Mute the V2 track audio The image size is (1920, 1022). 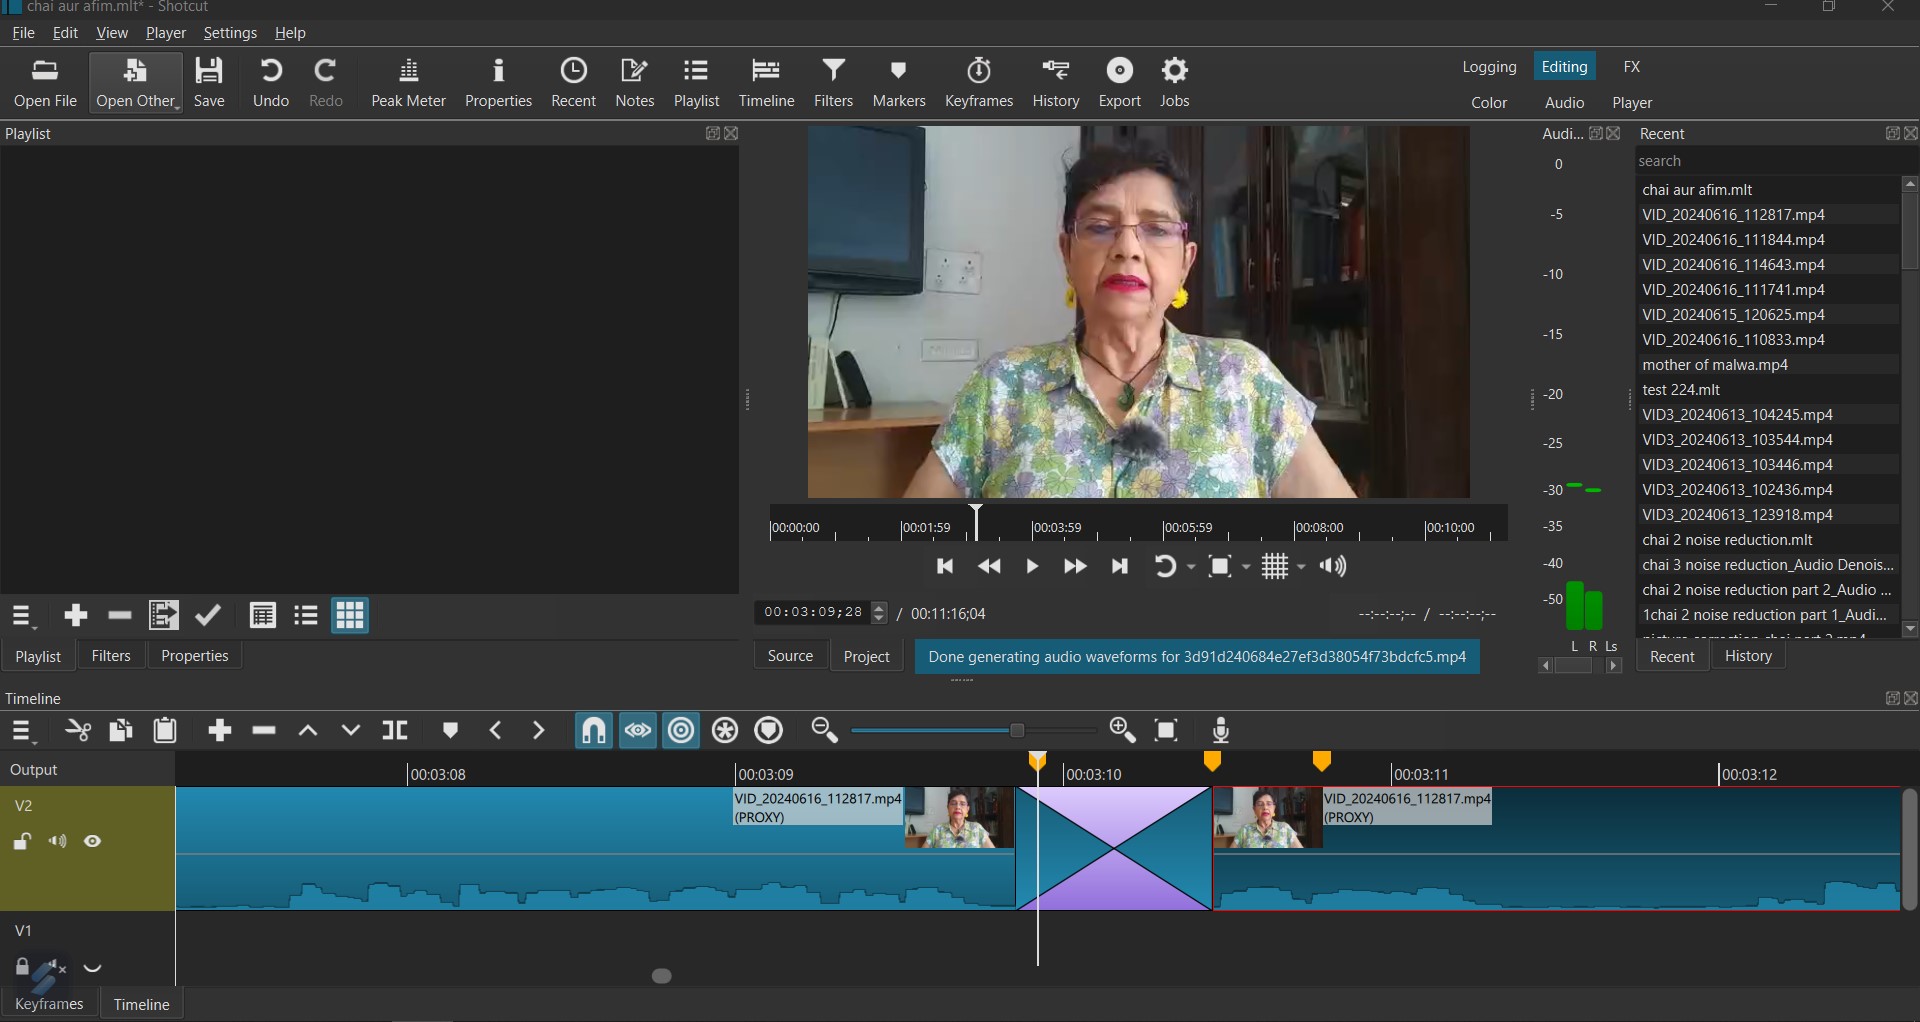click(x=58, y=842)
